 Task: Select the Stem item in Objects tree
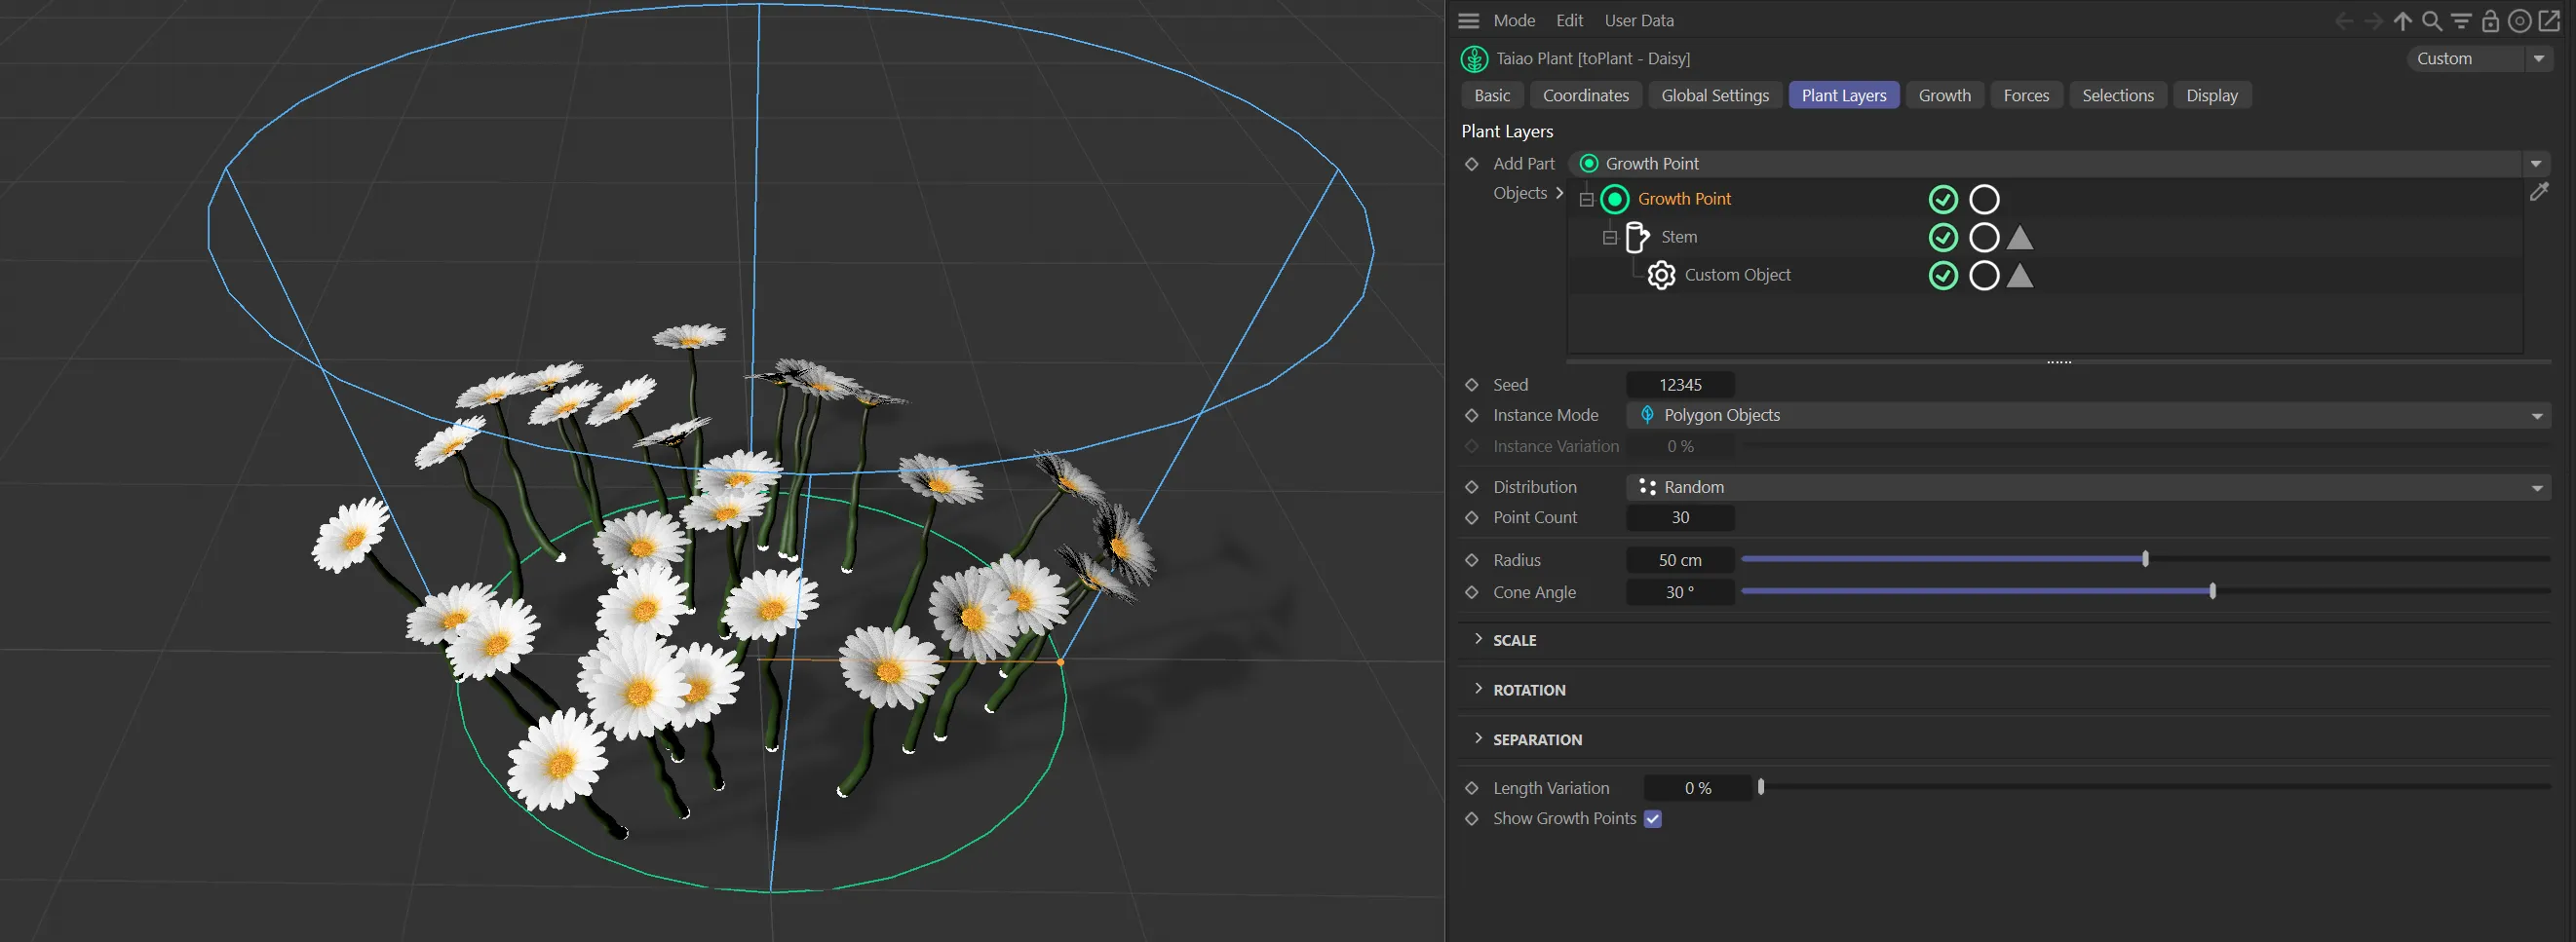point(1678,237)
